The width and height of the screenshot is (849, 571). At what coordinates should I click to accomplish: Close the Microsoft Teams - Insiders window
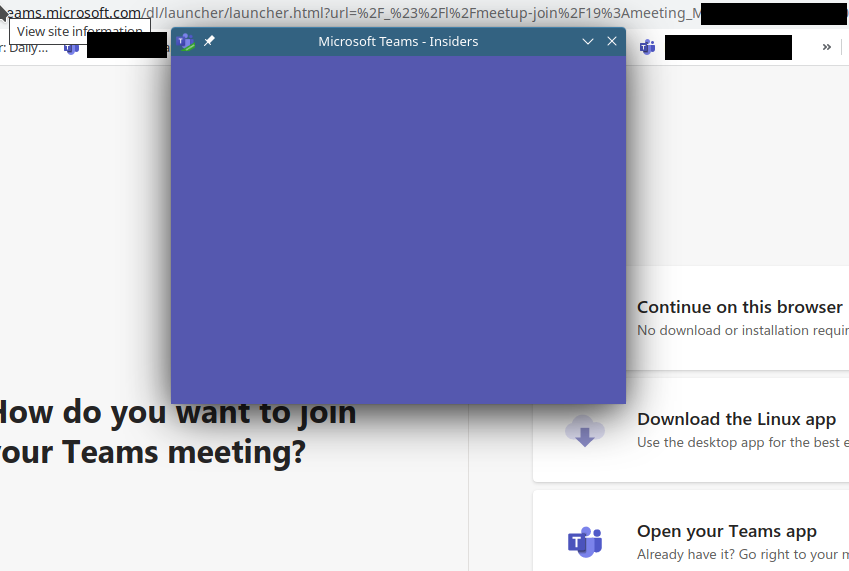[612, 41]
